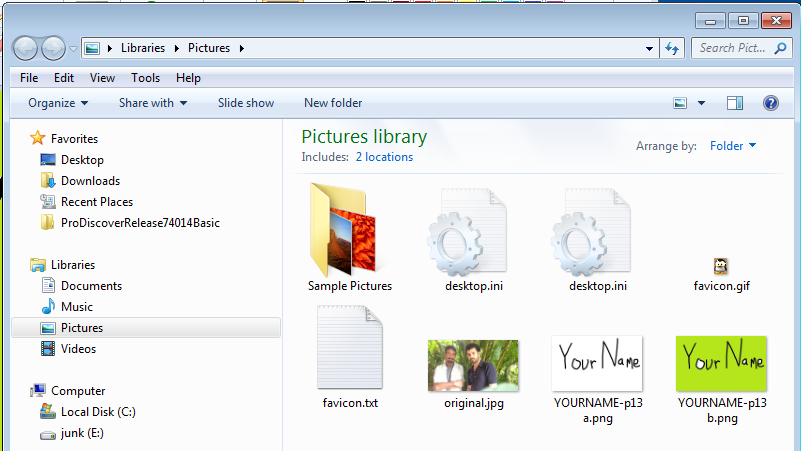Refresh the Pictures folder view

[672, 49]
